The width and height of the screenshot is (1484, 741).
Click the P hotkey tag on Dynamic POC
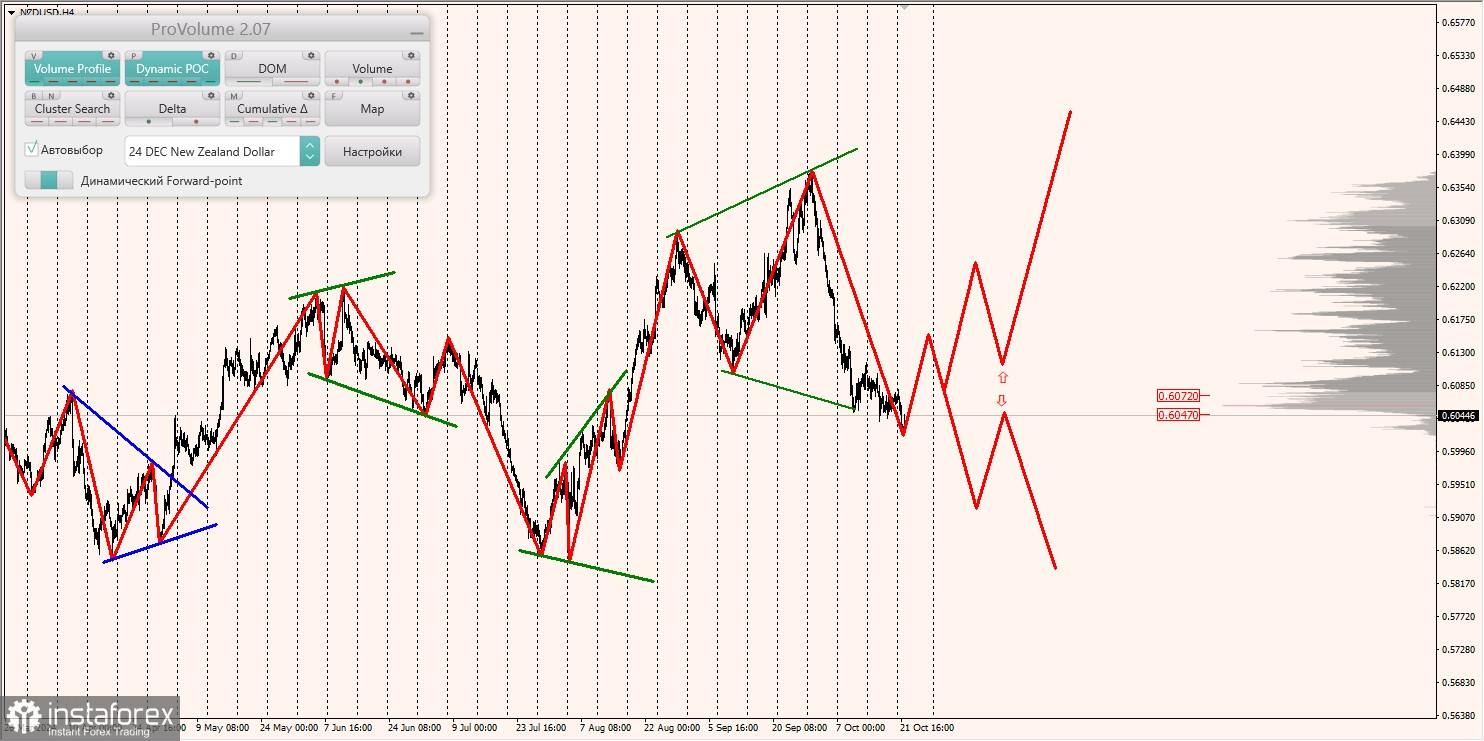tap(135, 56)
